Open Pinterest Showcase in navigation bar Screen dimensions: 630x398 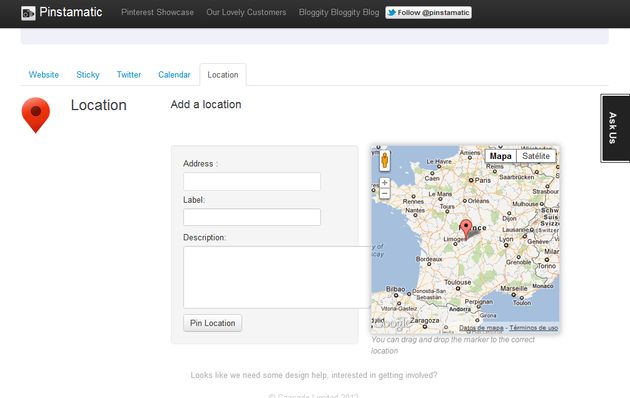158,12
